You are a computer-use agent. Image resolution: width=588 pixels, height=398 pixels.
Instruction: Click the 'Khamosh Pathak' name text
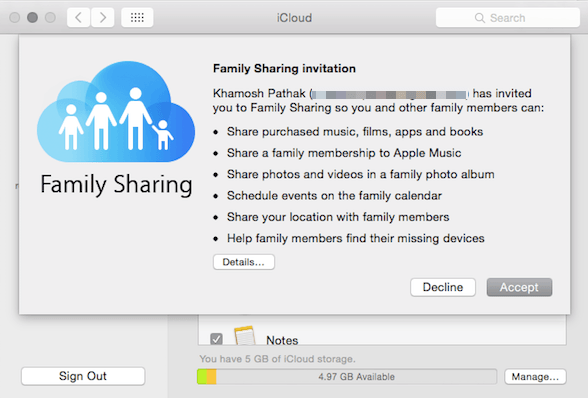259,93
